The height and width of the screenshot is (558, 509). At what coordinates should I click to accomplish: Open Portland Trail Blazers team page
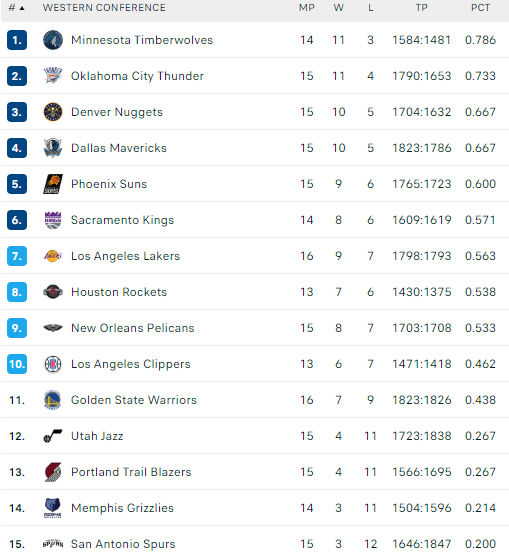click(131, 472)
